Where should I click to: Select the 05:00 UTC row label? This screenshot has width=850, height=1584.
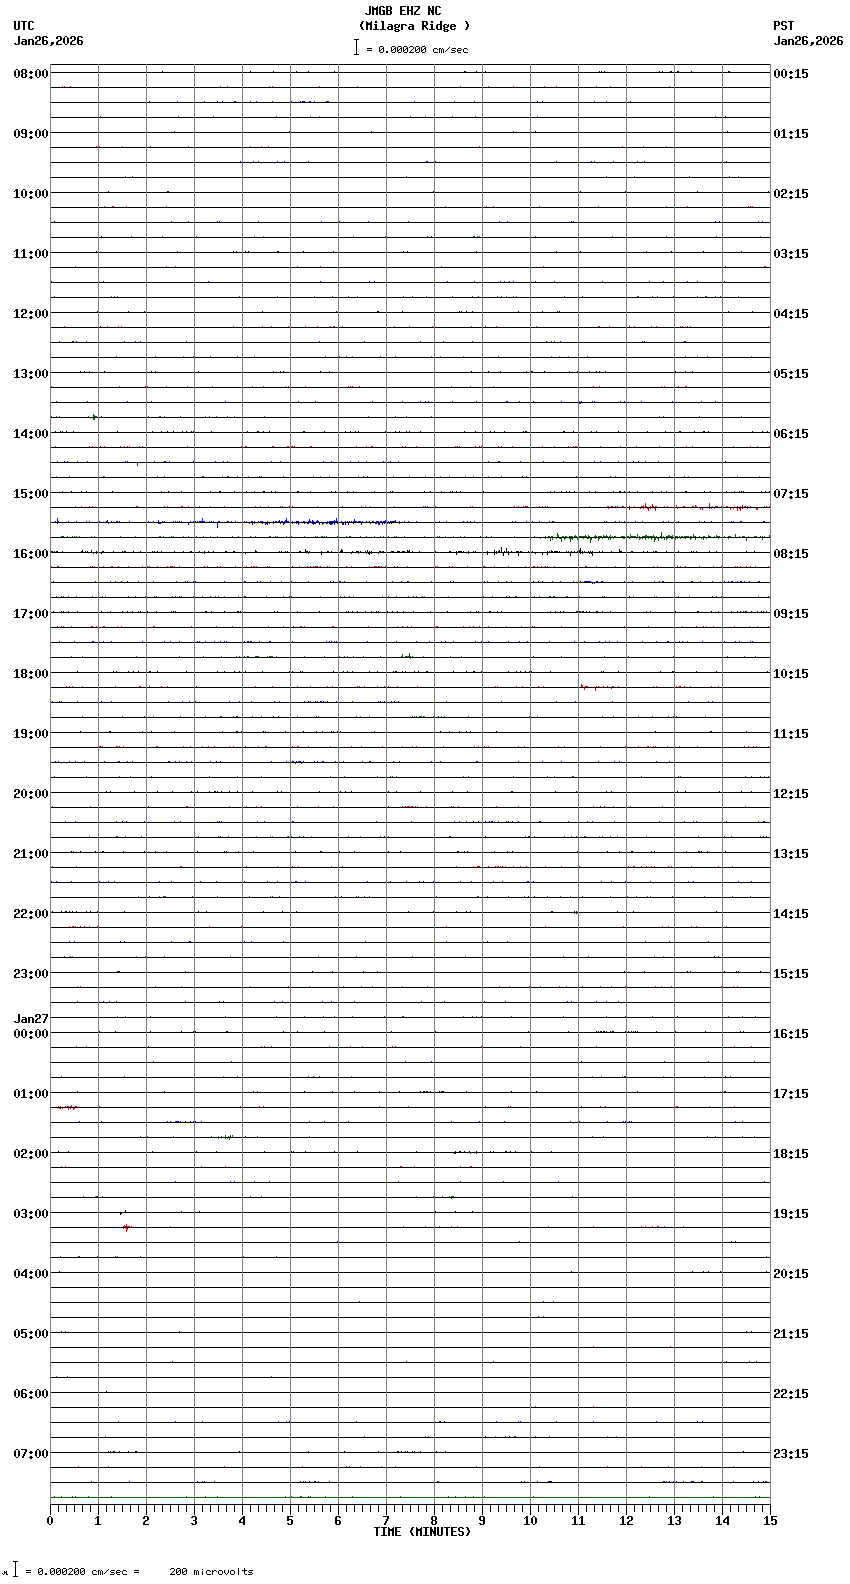coord(31,1334)
